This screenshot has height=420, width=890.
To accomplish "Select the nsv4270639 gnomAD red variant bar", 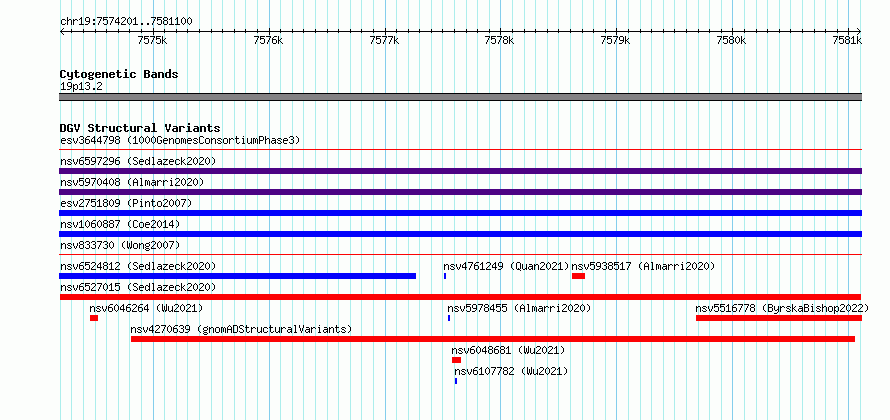I will [x=493, y=339].
